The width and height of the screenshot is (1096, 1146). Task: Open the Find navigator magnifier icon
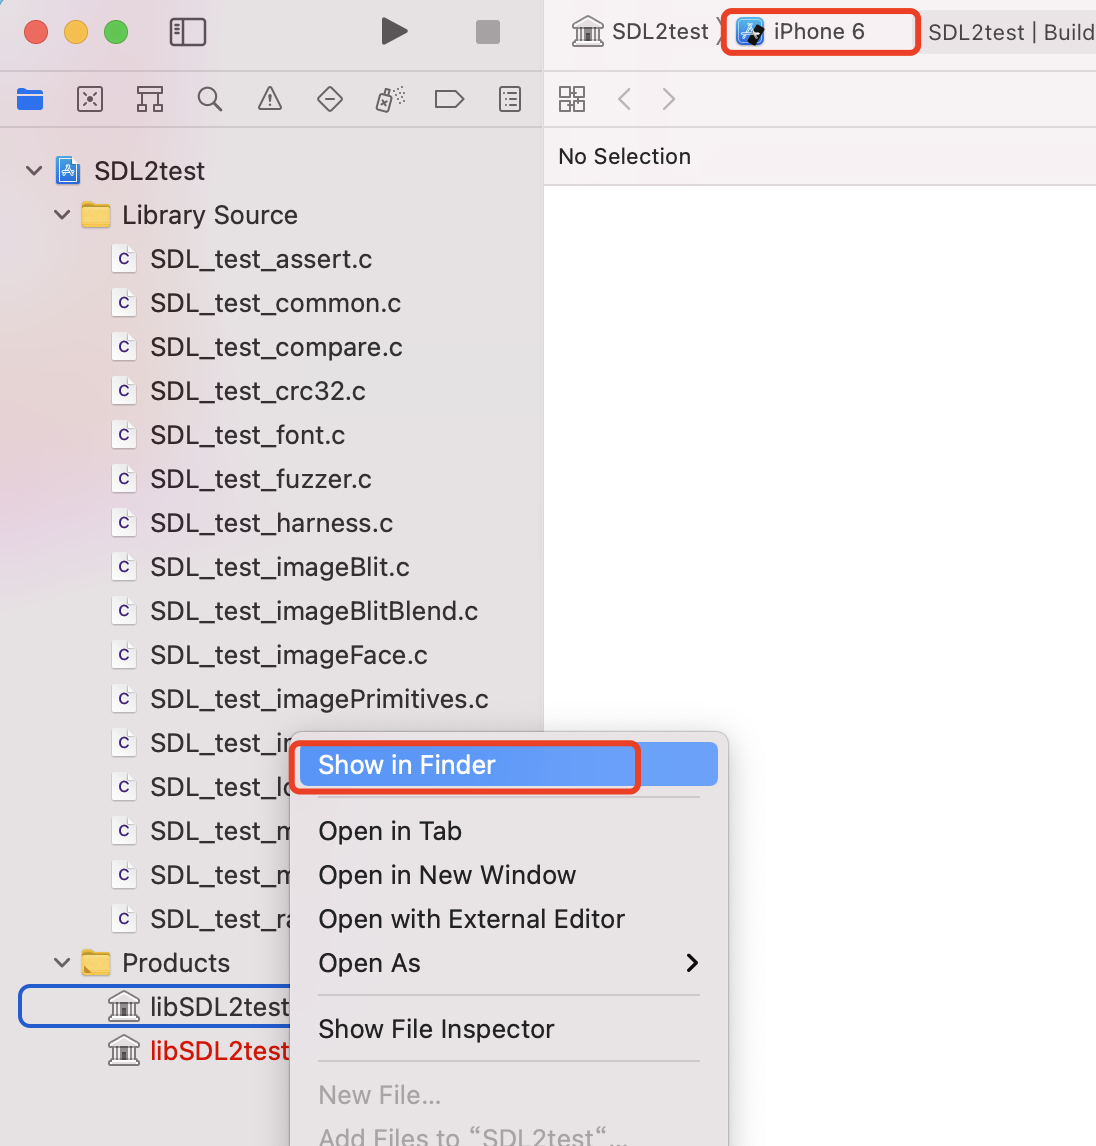pyautogui.click(x=210, y=99)
